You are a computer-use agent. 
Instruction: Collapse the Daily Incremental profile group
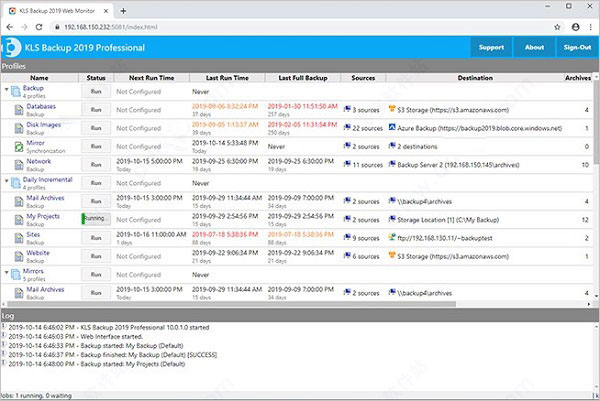[7, 180]
